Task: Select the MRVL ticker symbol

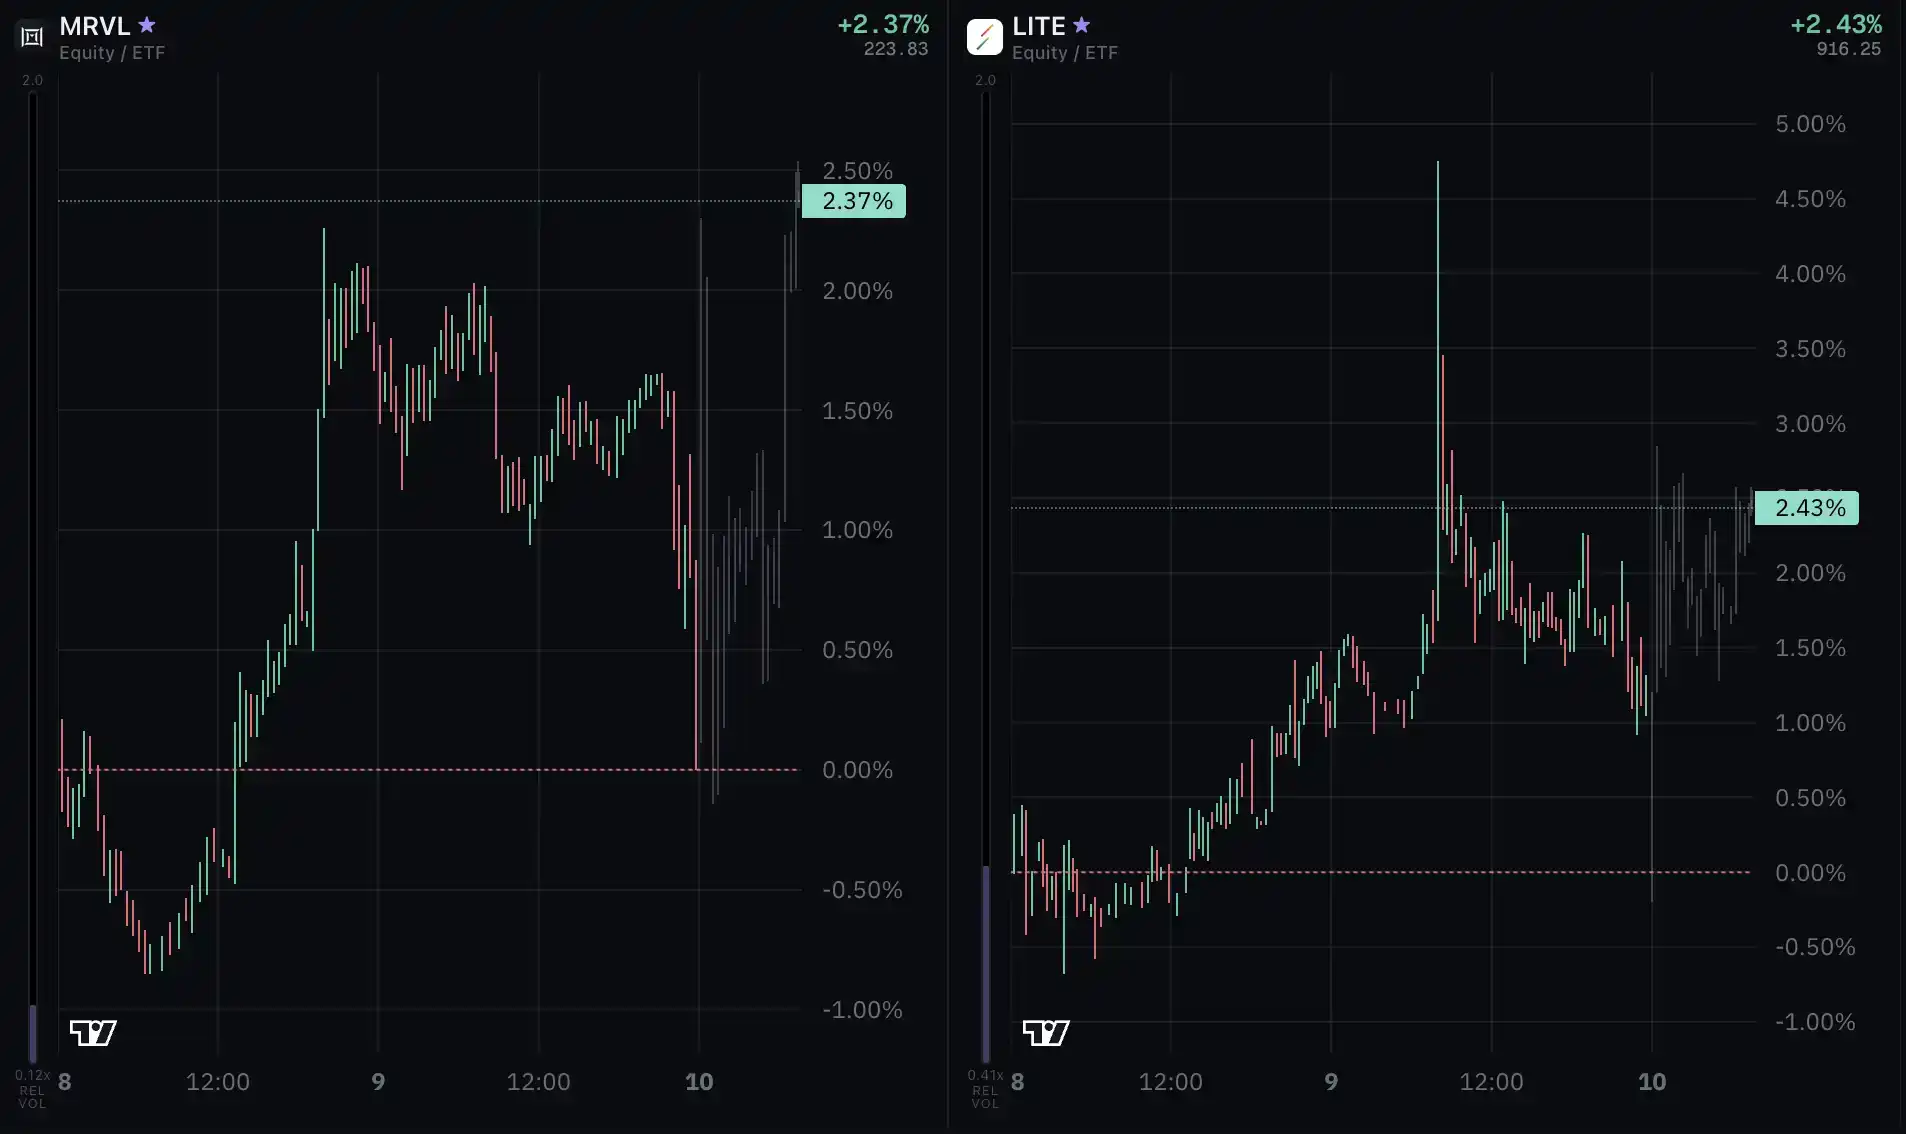Action: [x=95, y=26]
